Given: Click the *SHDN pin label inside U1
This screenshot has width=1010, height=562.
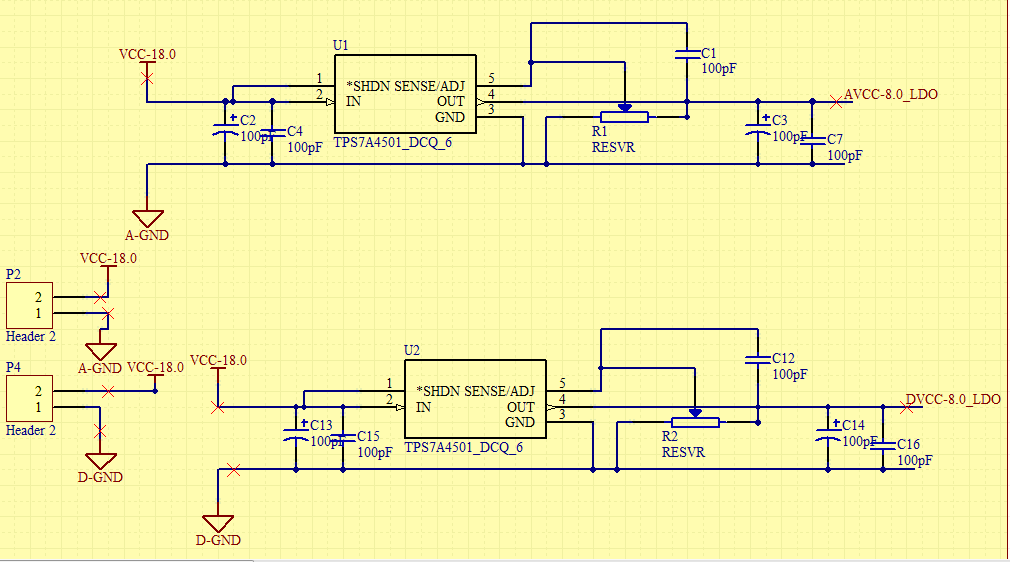Looking at the screenshot, I should click(x=368, y=86).
